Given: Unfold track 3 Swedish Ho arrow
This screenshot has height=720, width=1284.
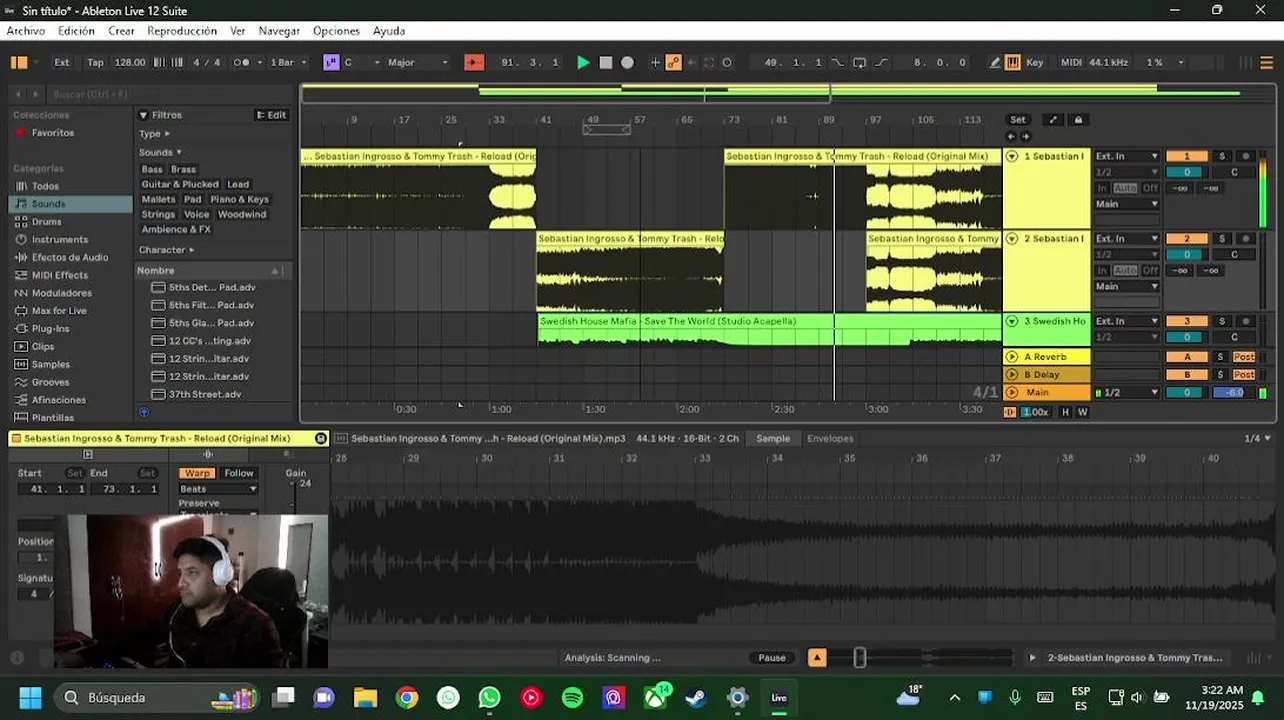Looking at the screenshot, I should (x=1012, y=322).
